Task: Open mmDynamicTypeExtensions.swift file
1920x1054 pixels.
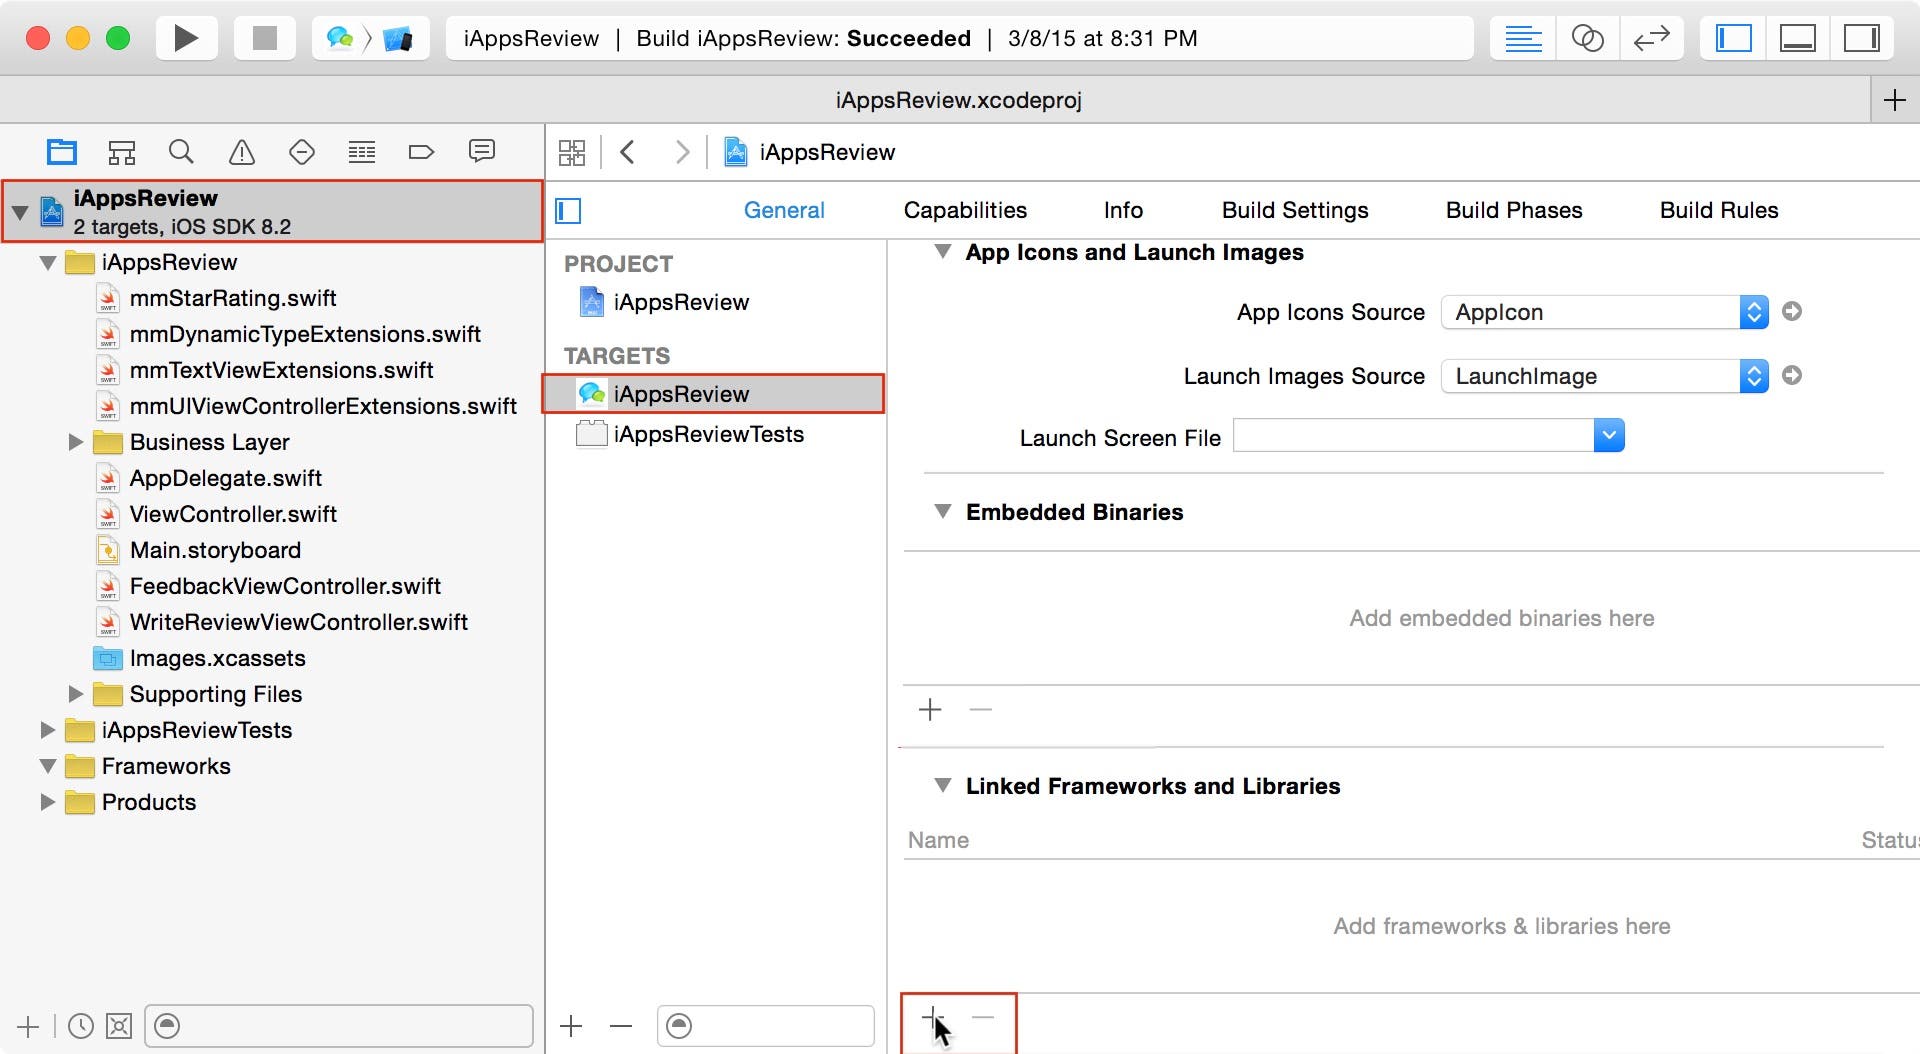Action: tap(305, 334)
